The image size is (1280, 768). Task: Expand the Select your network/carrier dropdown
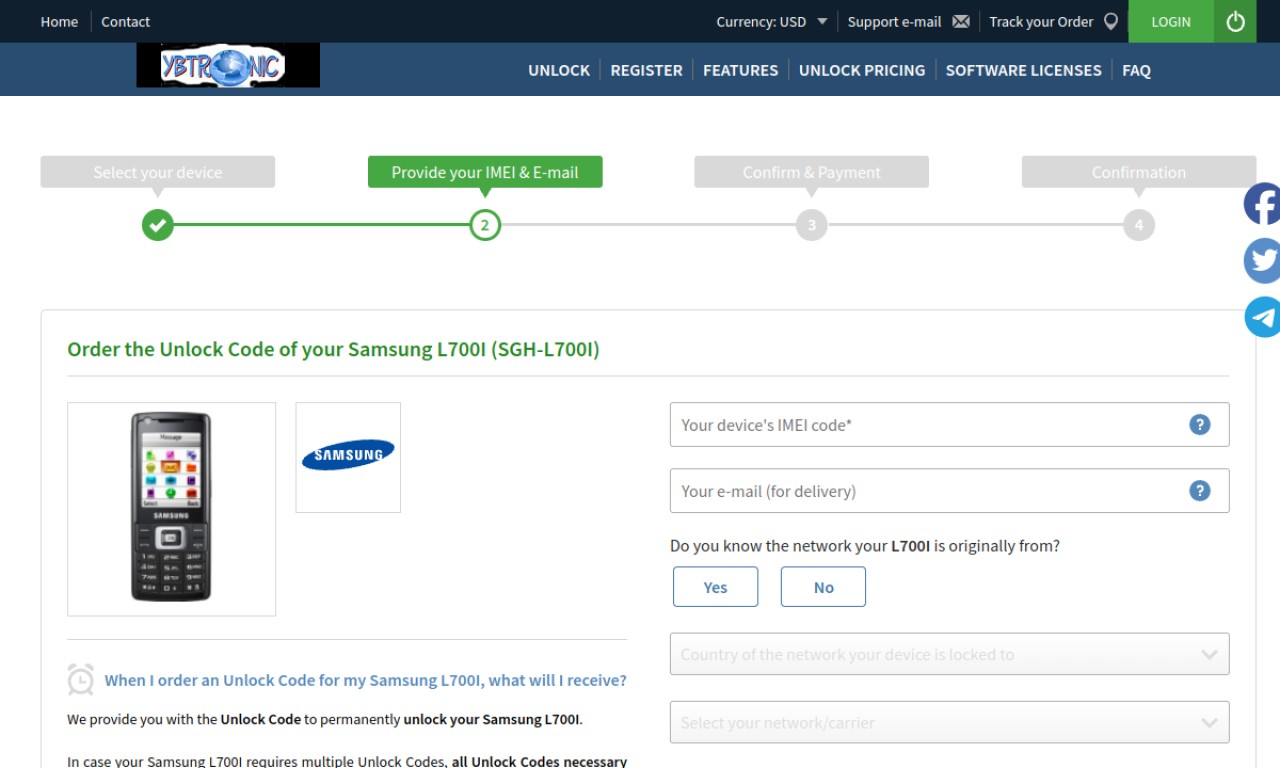point(949,722)
